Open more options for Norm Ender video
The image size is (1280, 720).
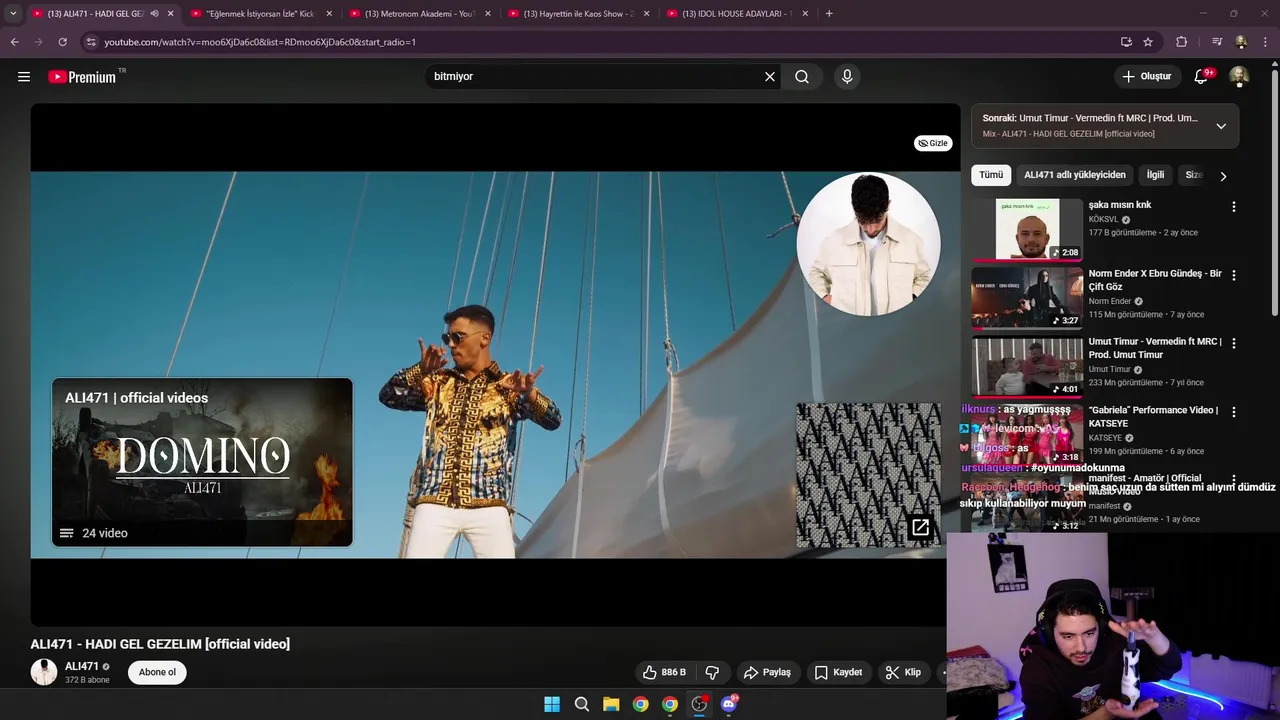pos(1233,275)
